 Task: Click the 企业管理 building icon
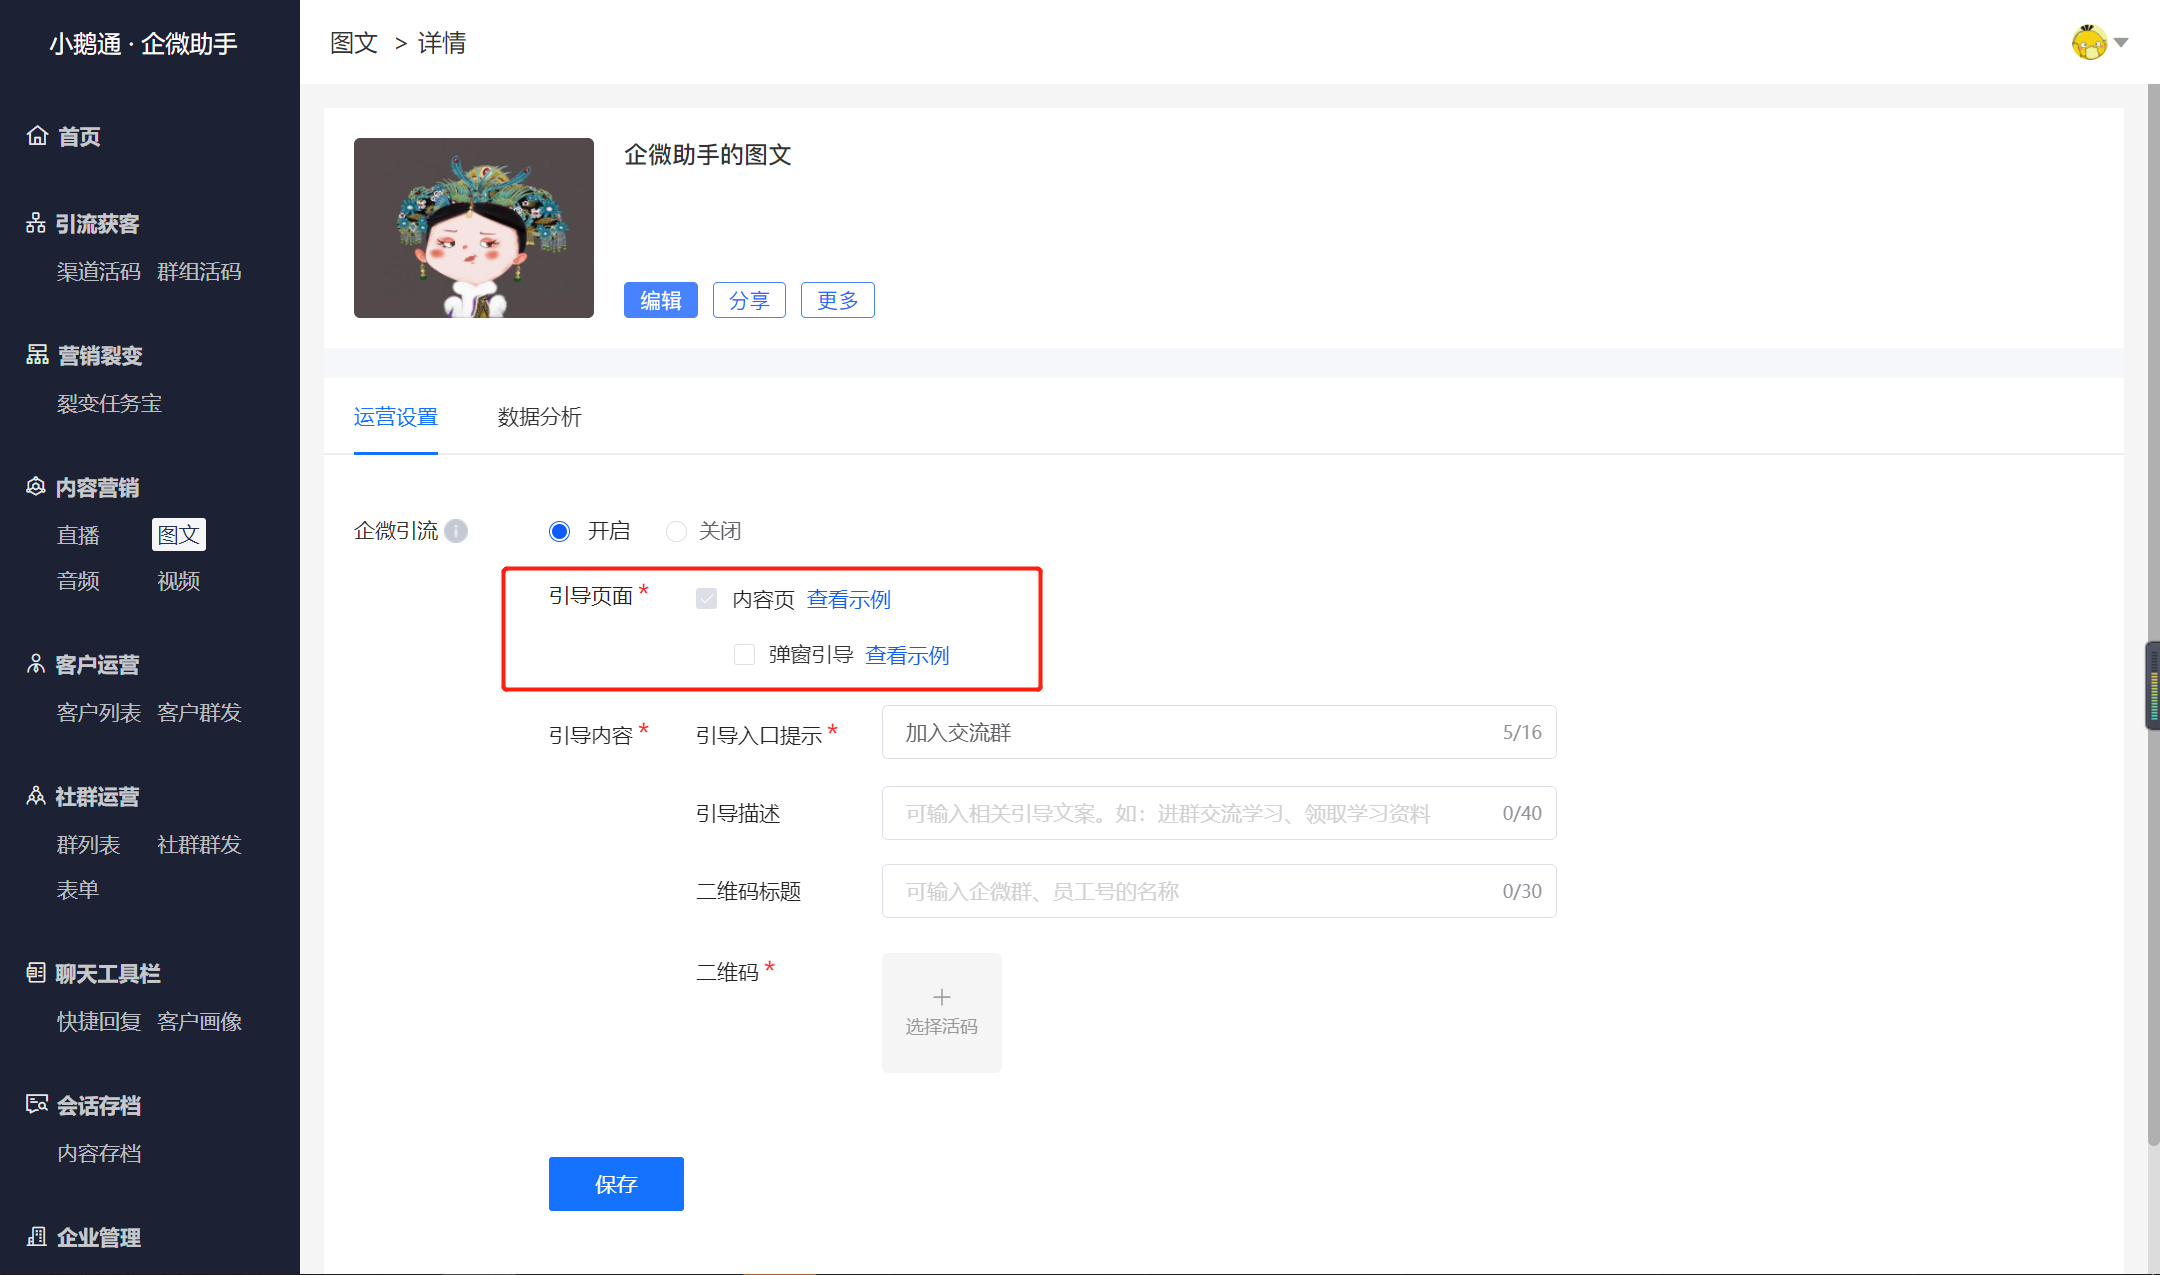pos(37,1237)
